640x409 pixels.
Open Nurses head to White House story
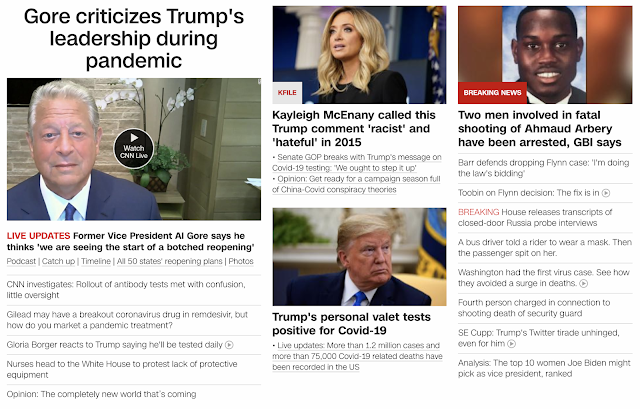coord(122,369)
